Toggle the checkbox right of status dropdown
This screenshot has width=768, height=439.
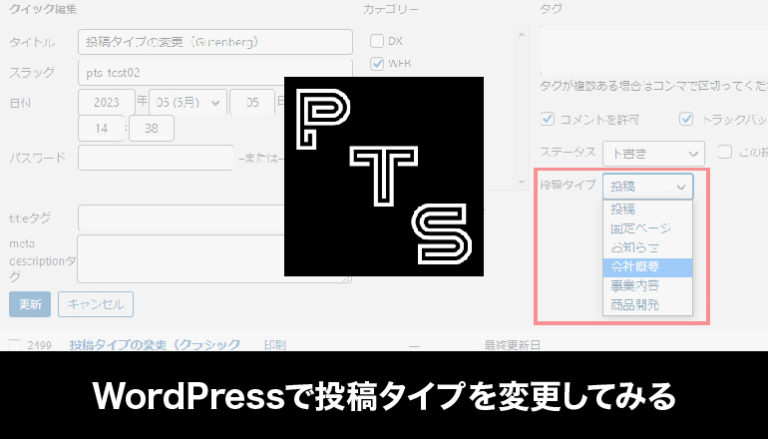pos(725,152)
